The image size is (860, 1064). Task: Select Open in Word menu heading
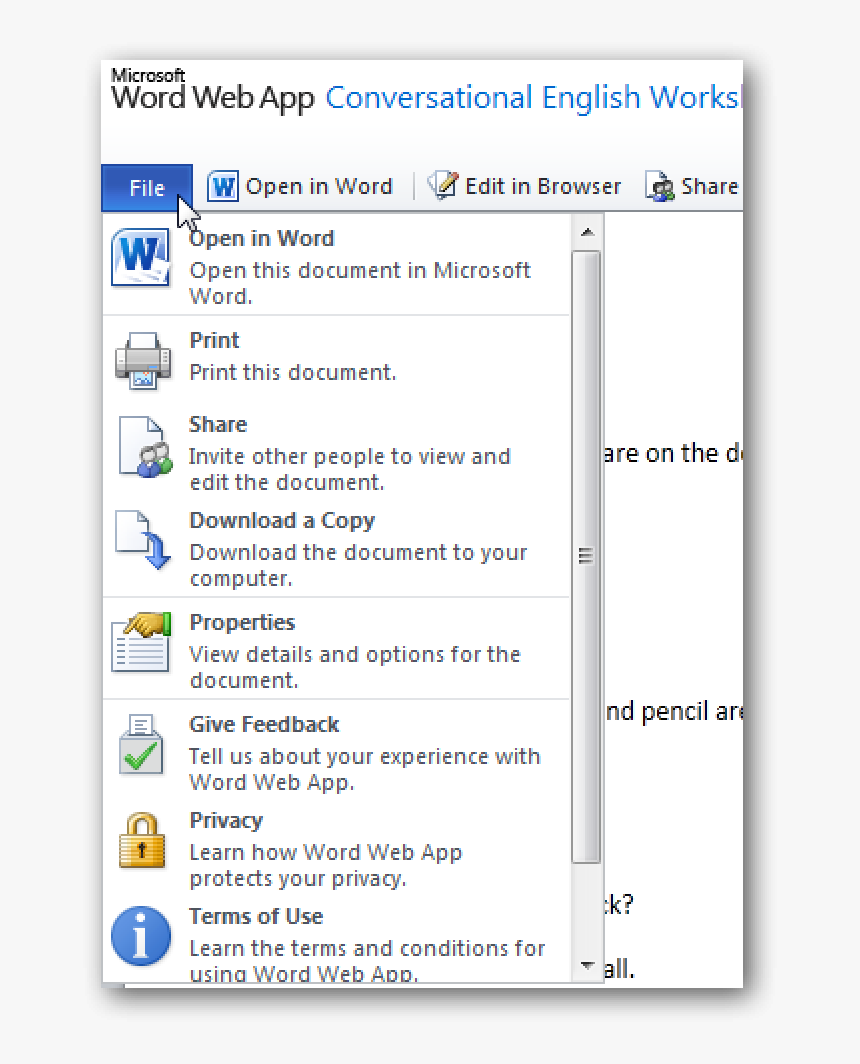[x=262, y=239]
